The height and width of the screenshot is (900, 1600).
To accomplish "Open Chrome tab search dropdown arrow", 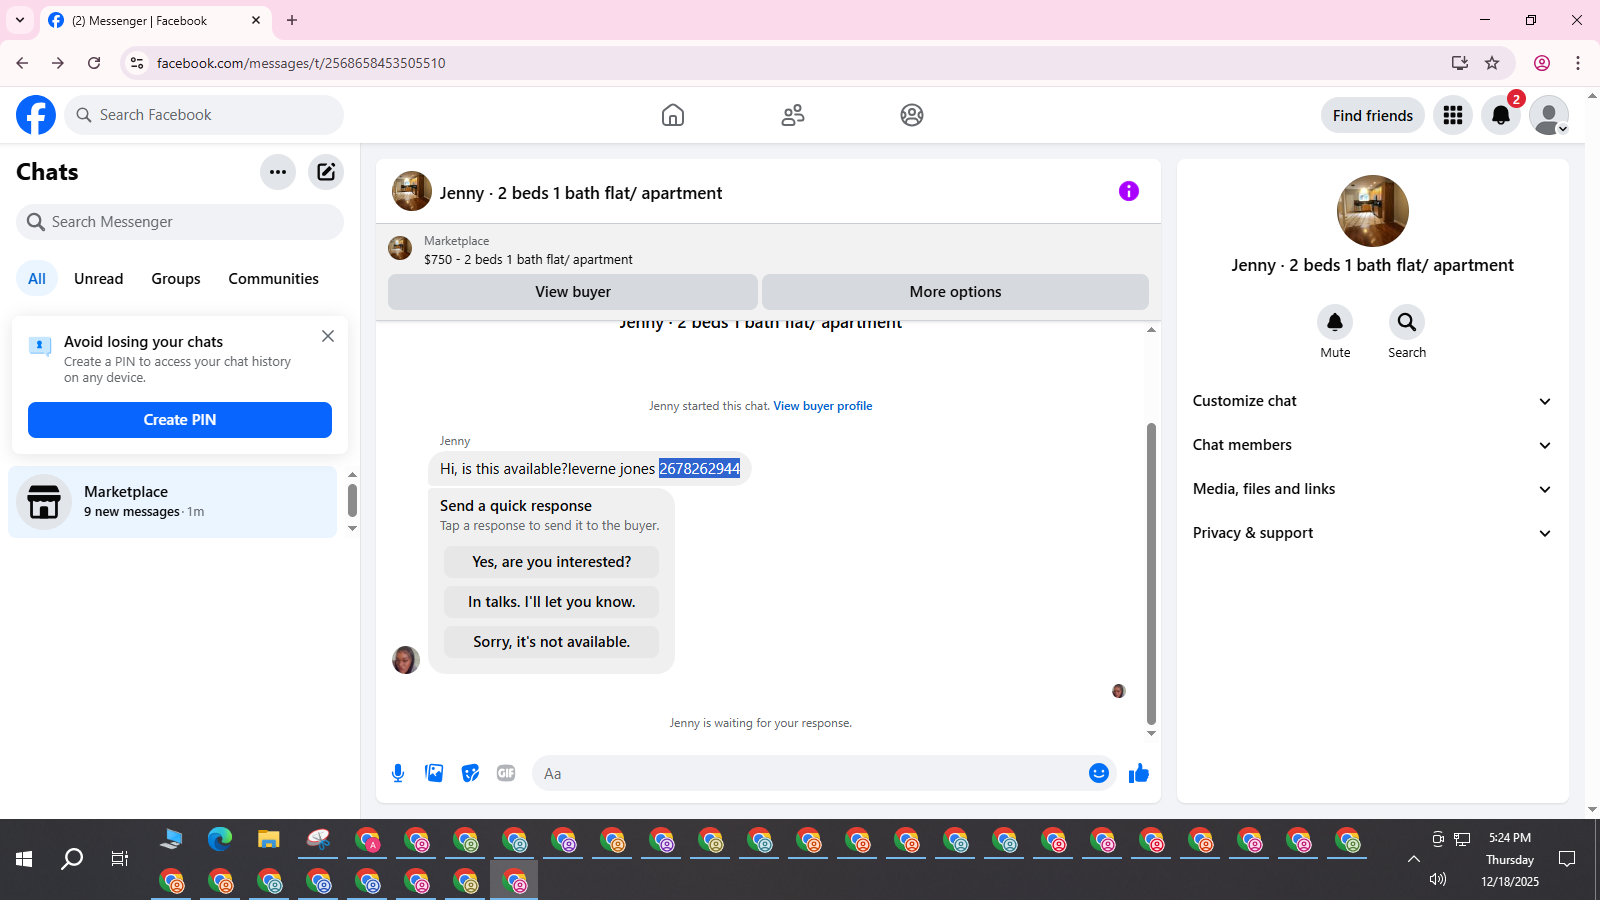I will [x=20, y=20].
